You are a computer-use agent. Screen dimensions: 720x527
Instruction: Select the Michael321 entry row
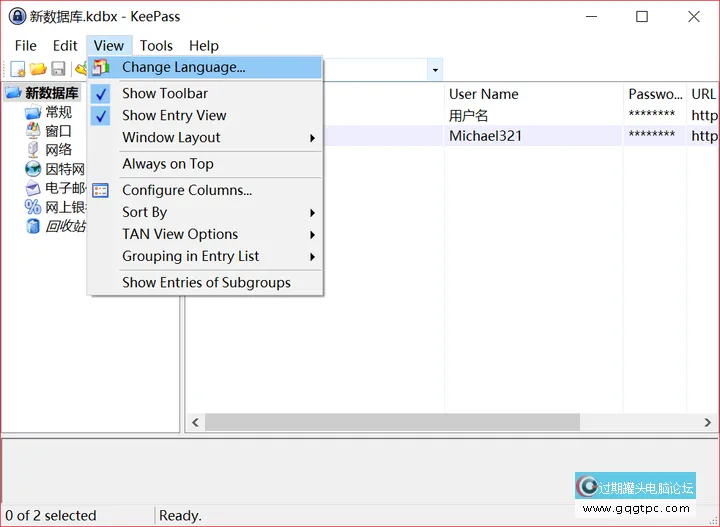click(x=485, y=136)
